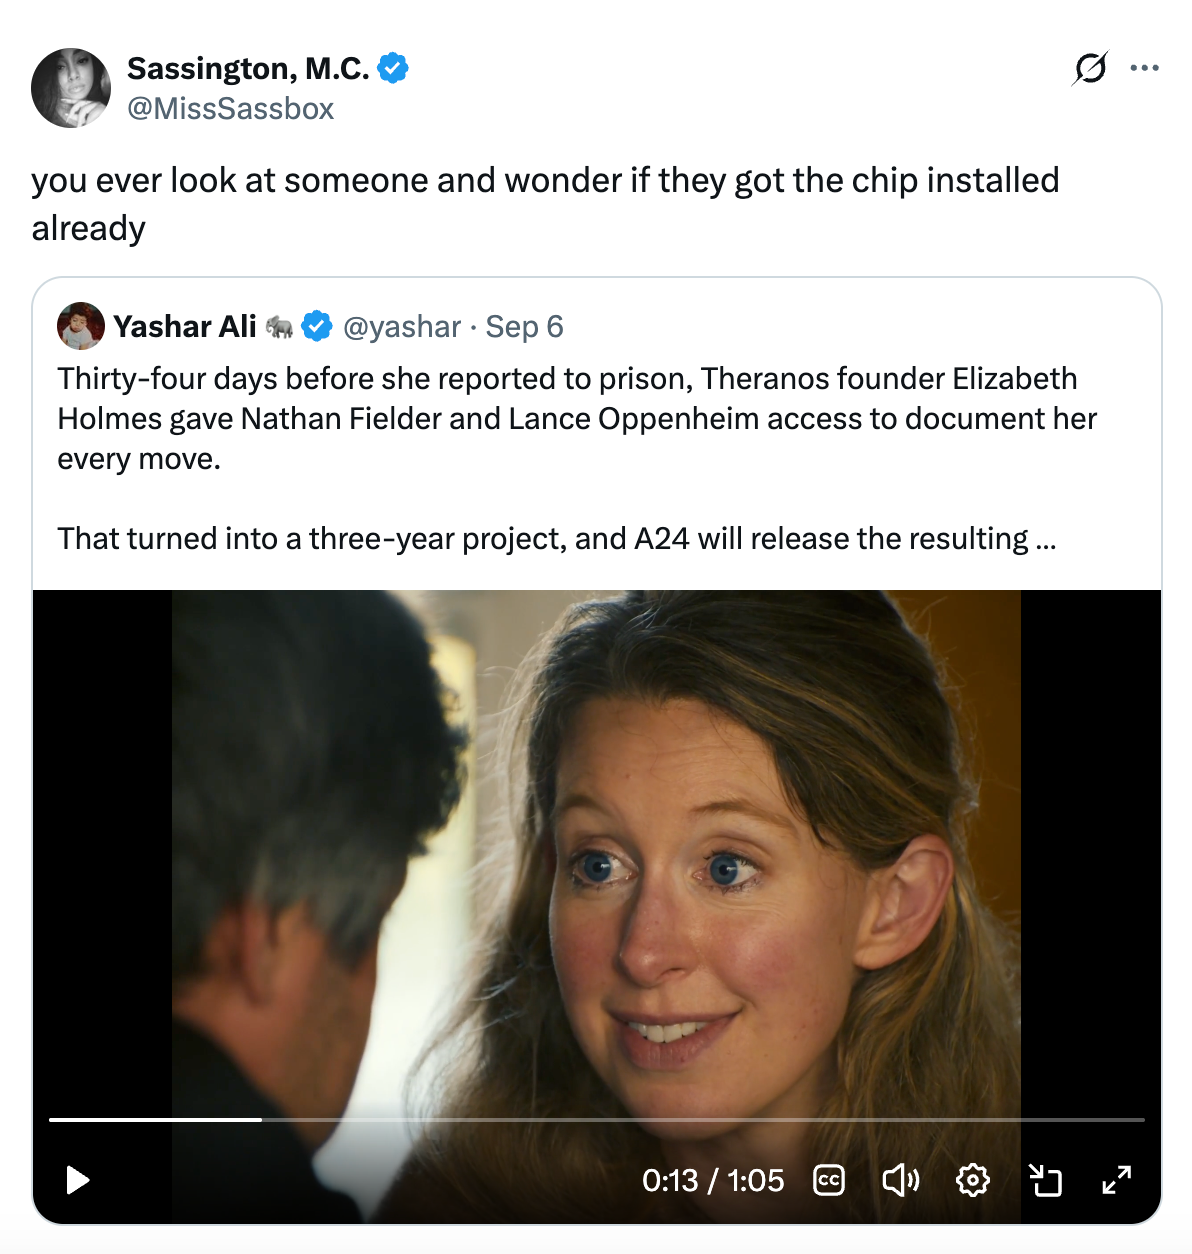
Task: Click Yashar Ali's verified badge
Action: click(317, 326)
